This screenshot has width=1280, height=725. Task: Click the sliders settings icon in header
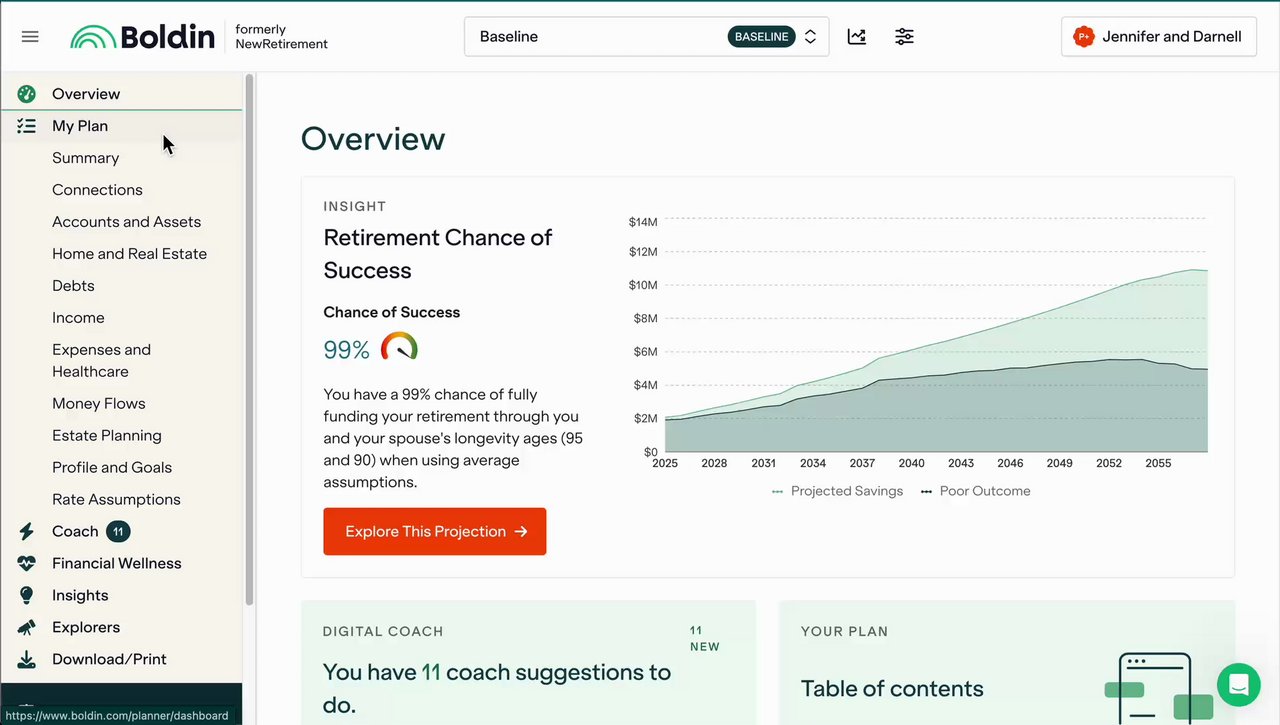pos(904,37)
